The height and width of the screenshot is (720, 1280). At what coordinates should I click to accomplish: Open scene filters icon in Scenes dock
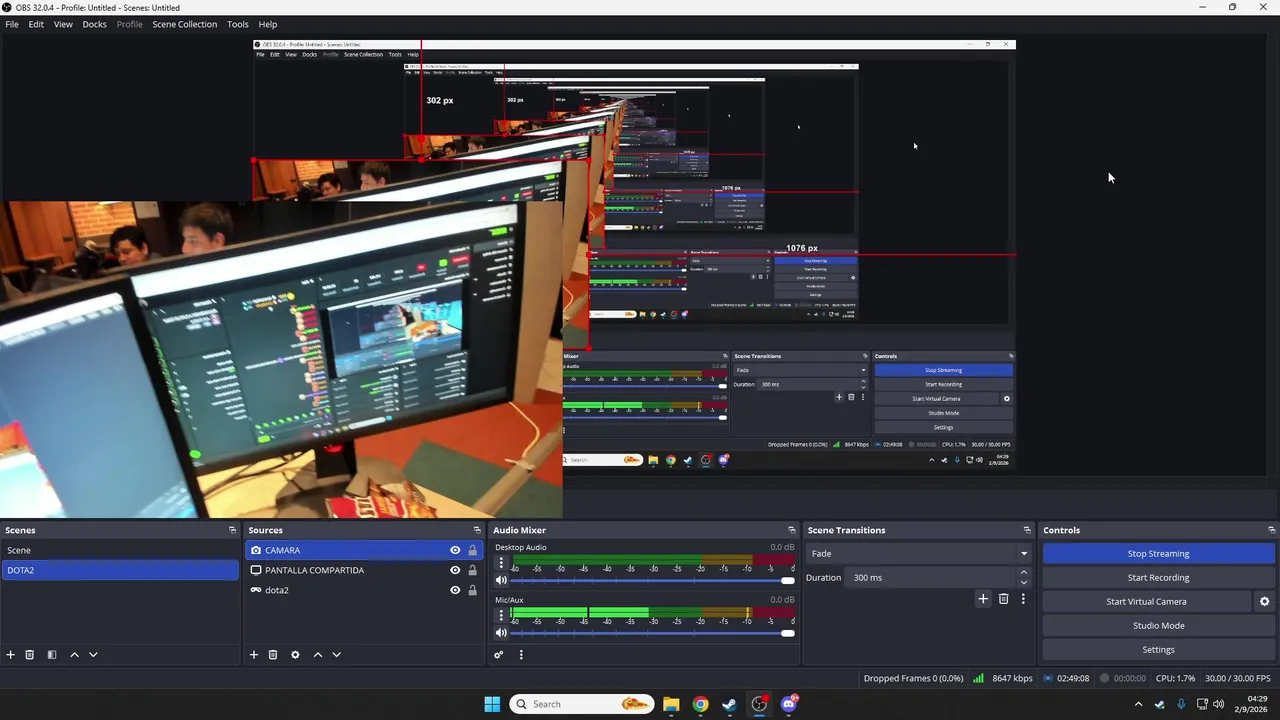point(52,655)
